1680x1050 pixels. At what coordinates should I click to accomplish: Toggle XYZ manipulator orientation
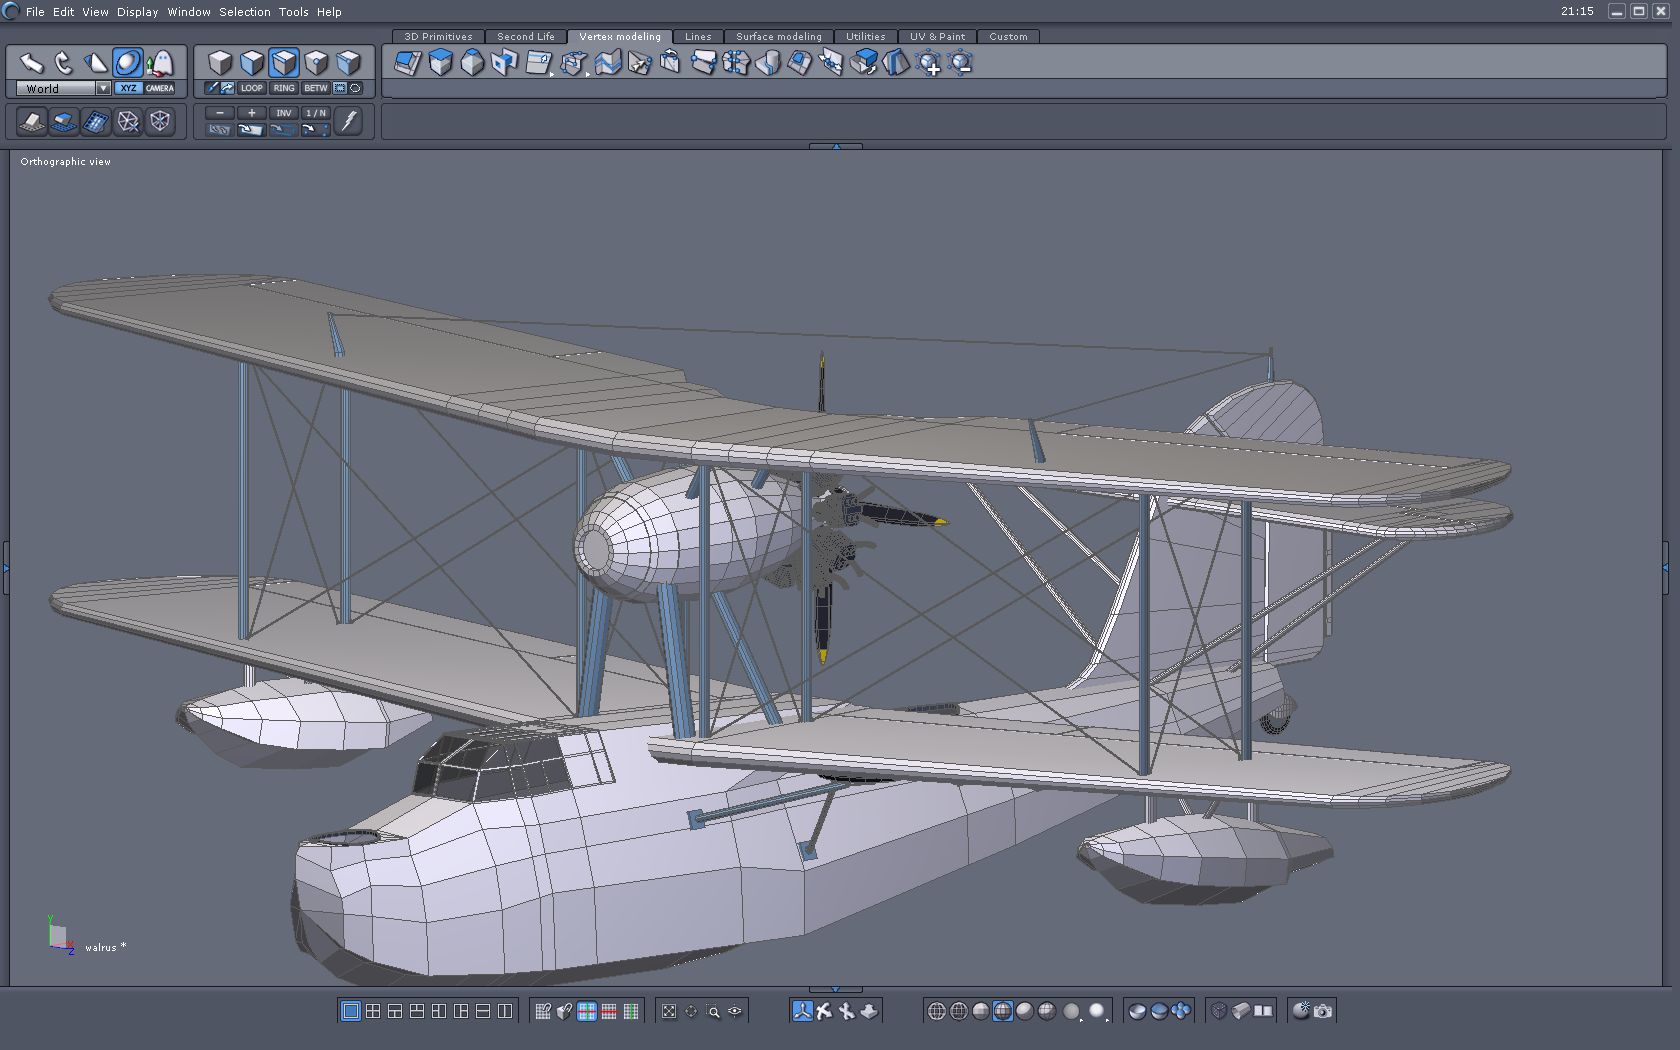click(128, 88)
